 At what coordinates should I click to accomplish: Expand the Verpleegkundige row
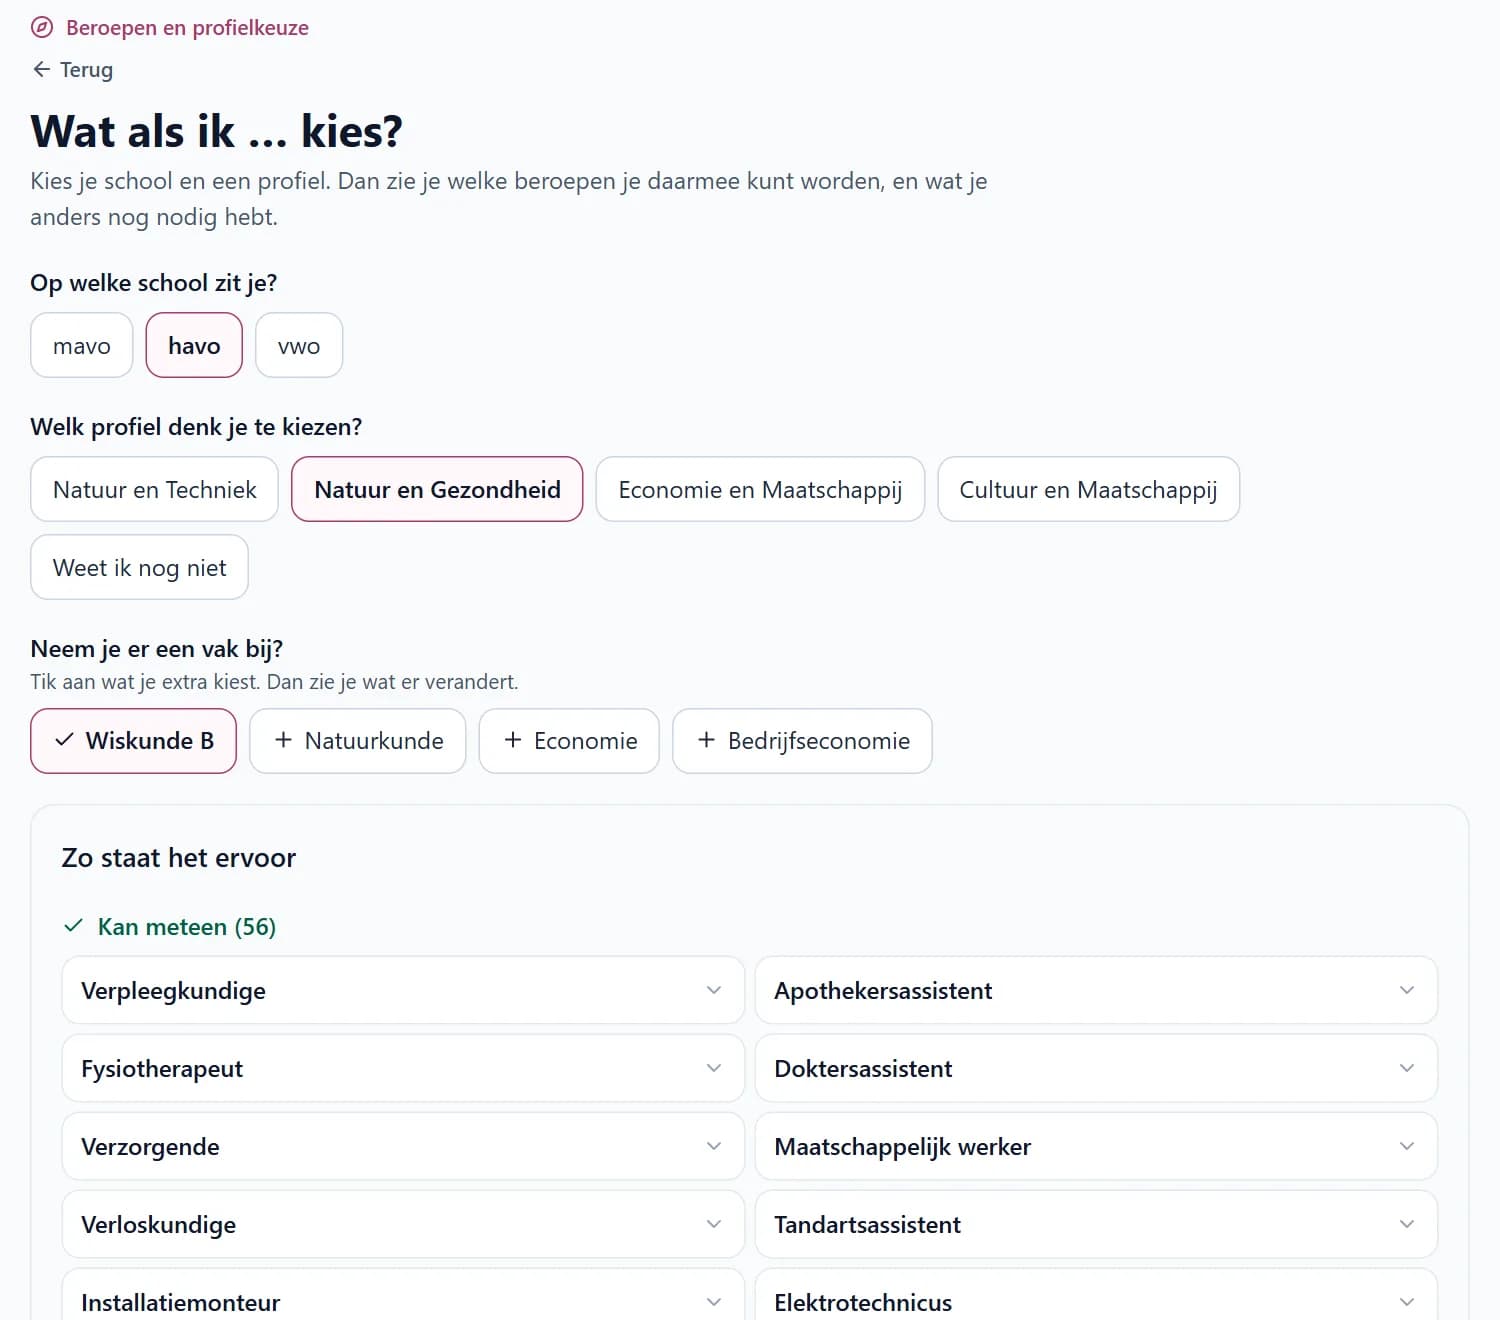(403, 990)
